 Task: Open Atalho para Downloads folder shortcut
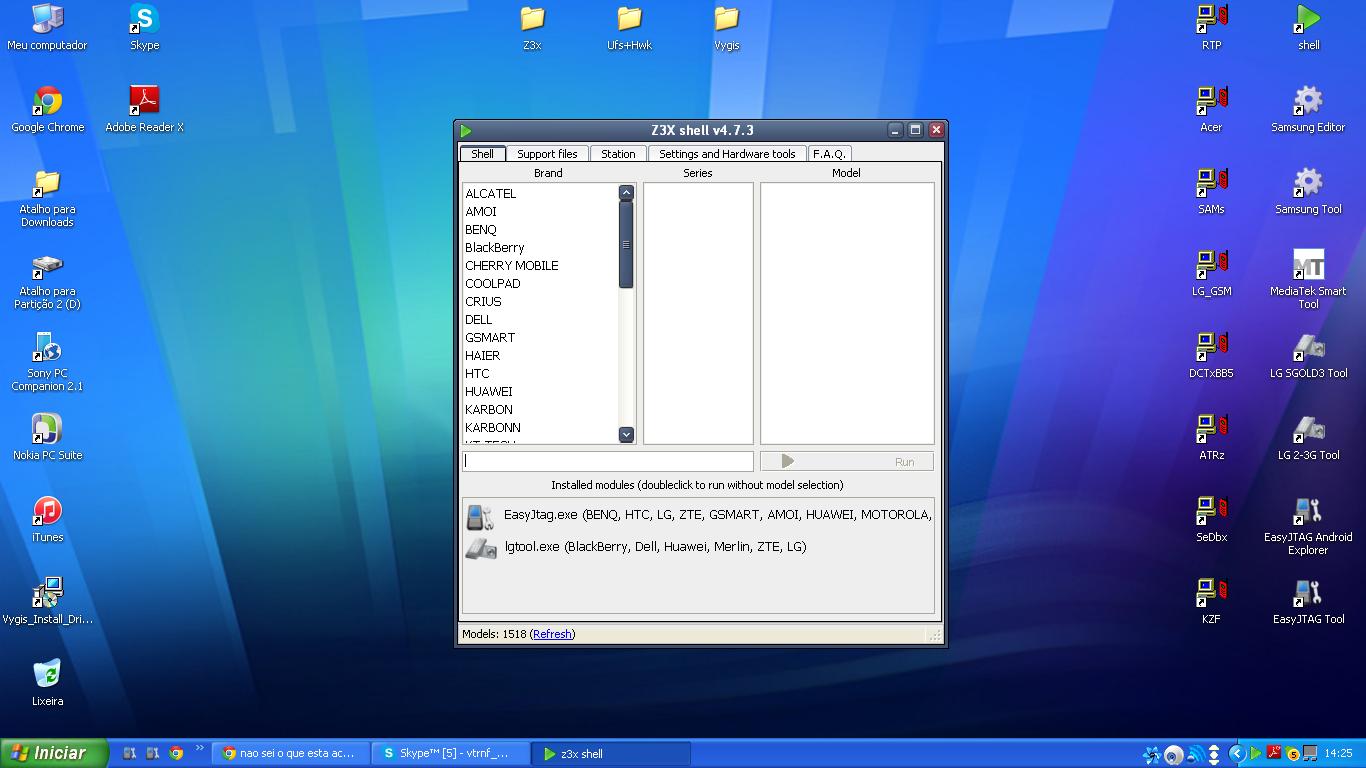[47, 197]
